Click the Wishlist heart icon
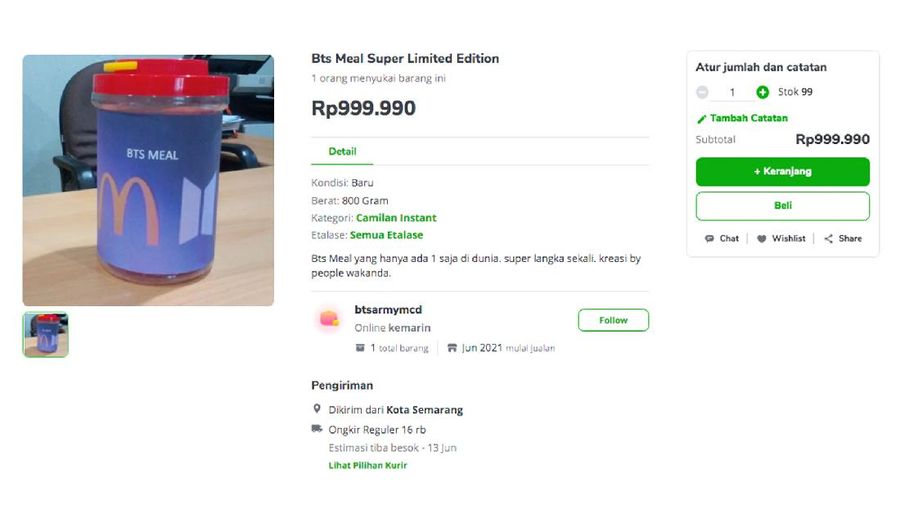The width and height of the screenshot is (900, 506). 761,239
